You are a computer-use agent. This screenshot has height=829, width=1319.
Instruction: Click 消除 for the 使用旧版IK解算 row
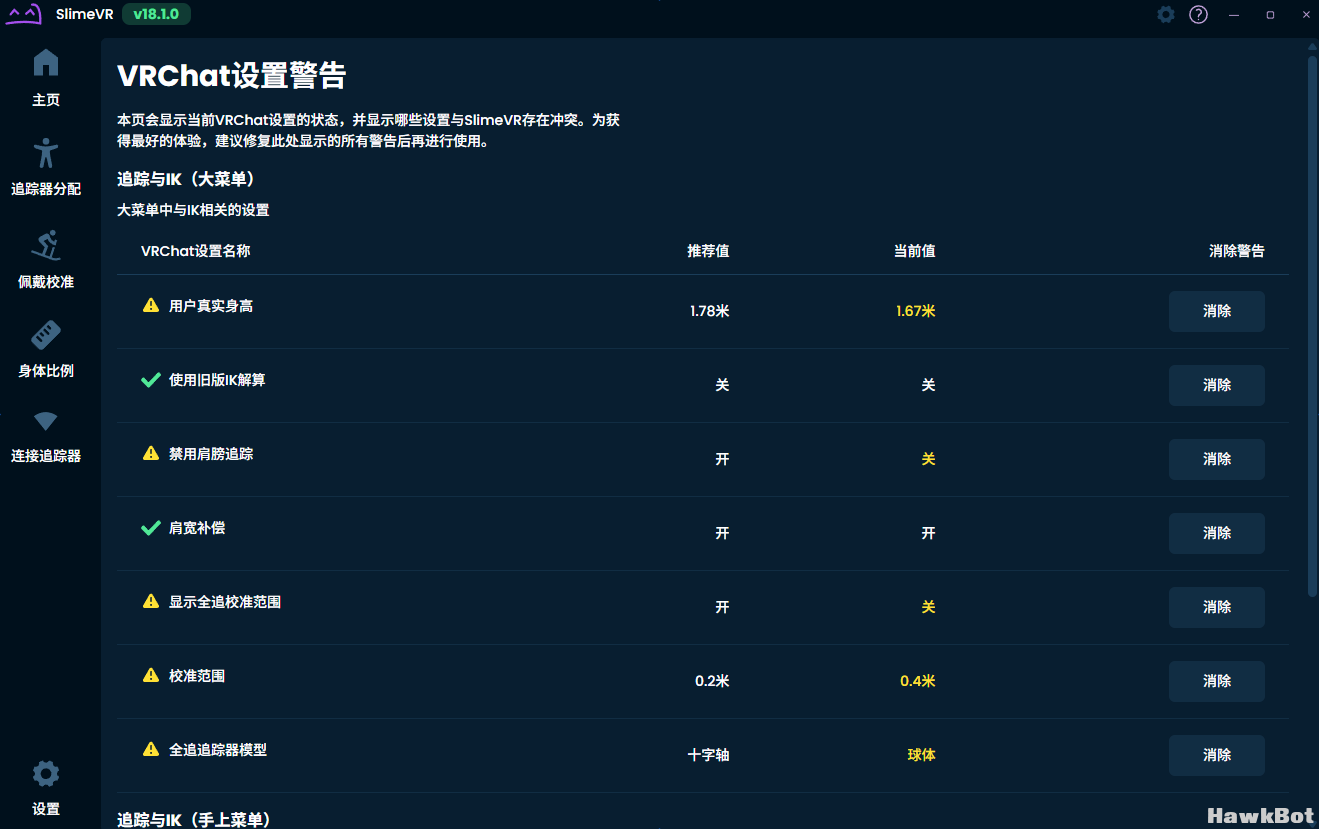point(1217,385)
